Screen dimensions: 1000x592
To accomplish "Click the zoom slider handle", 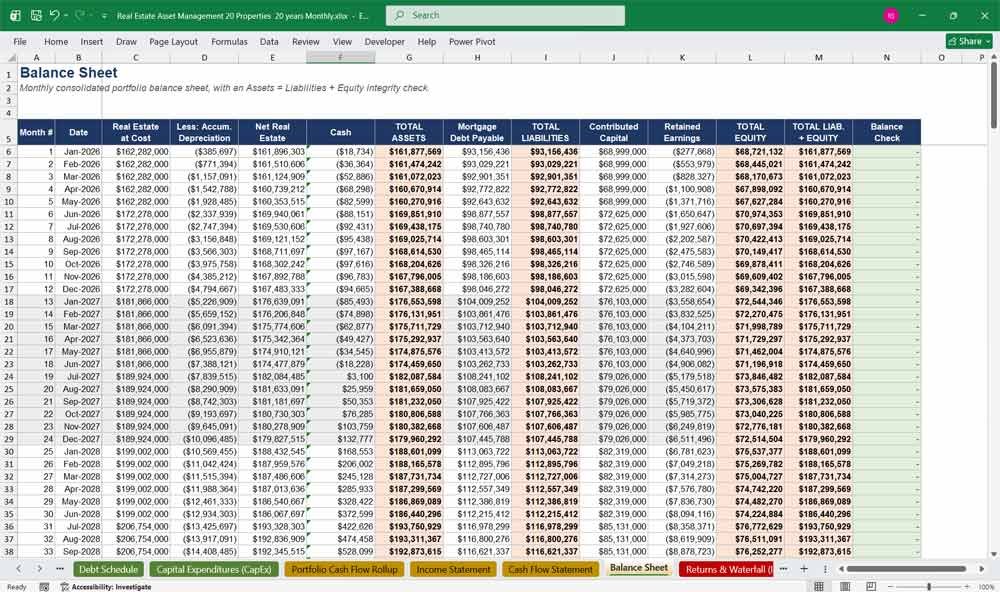I will tap(929, 586).
